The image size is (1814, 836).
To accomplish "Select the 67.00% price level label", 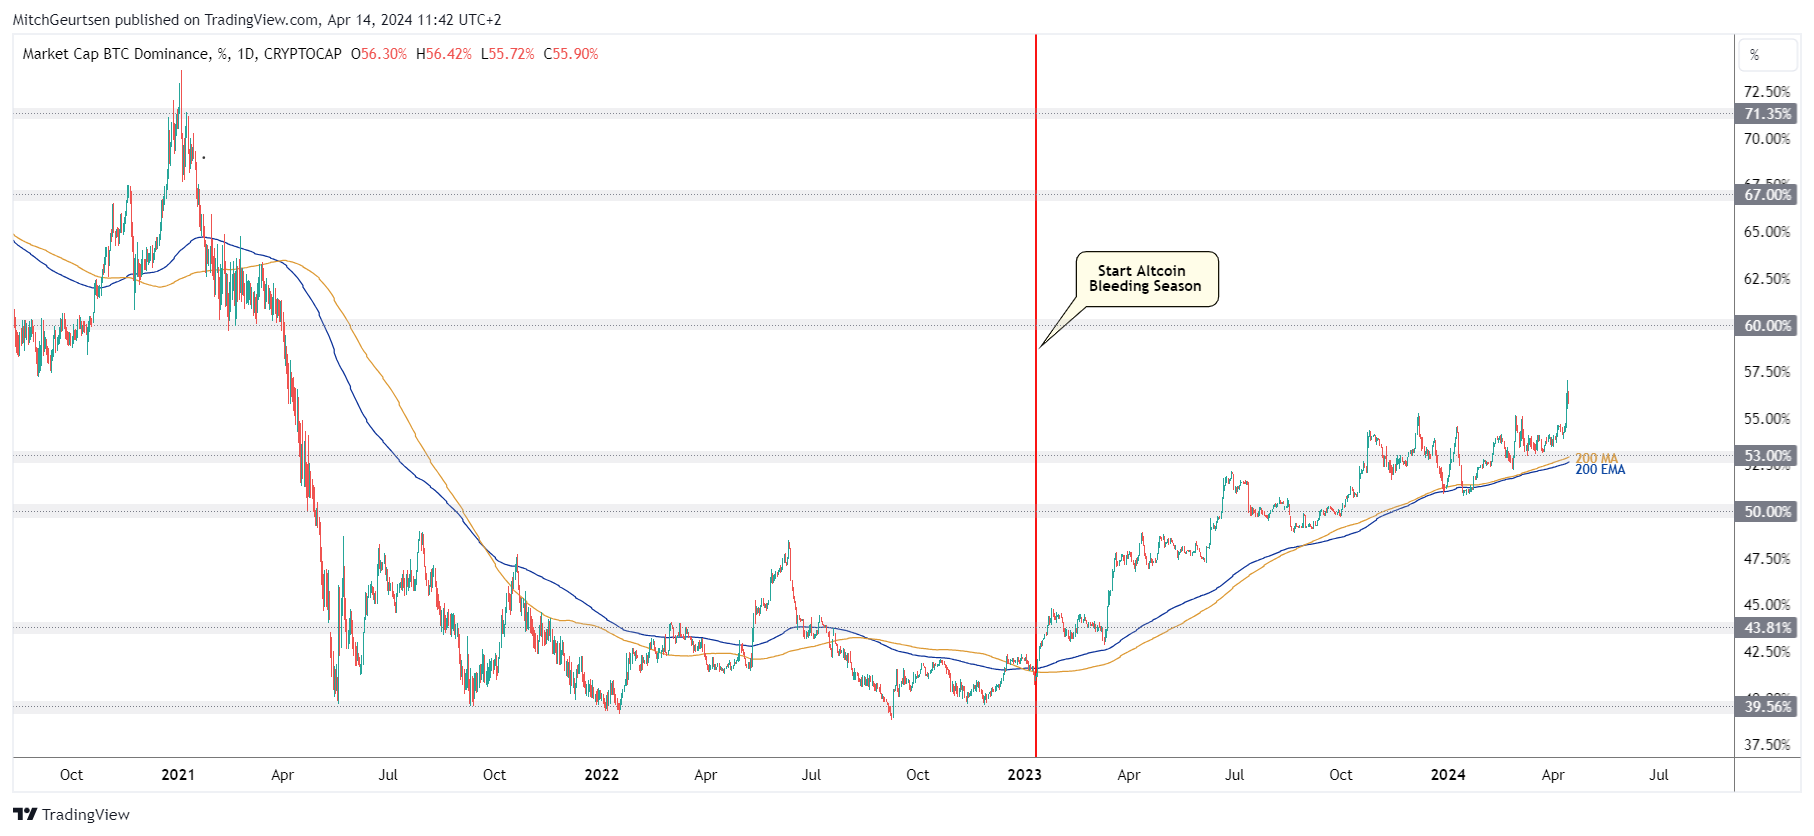I will pos(1767,195).
